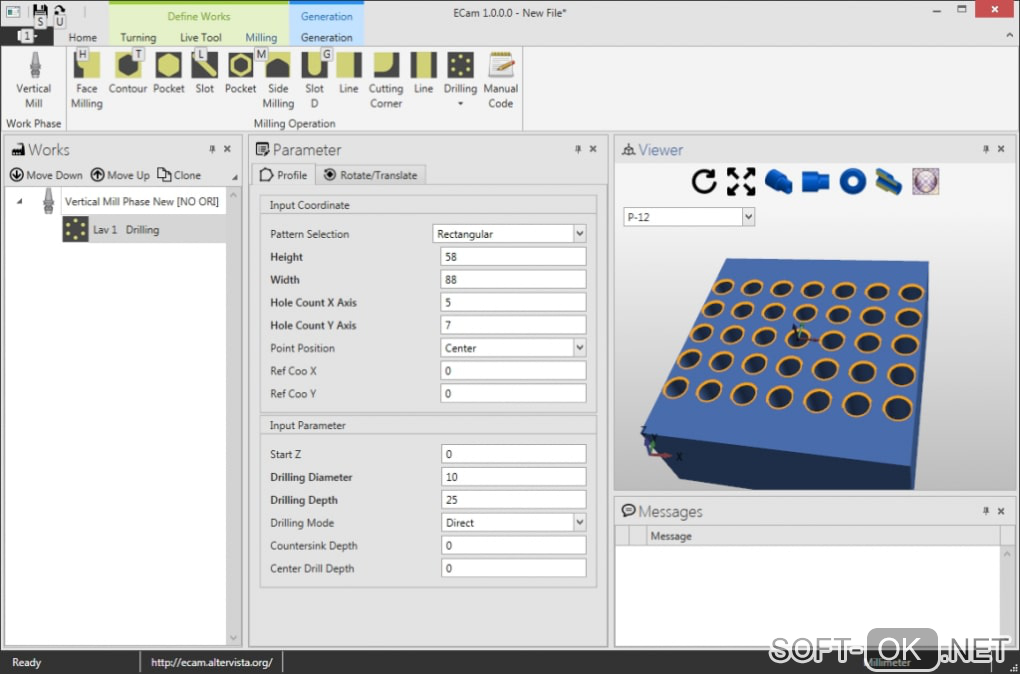Toggle the wireframe sphere view icon
The height and width of the screenshot is (674, 1020).
click(x=925, y=182)
